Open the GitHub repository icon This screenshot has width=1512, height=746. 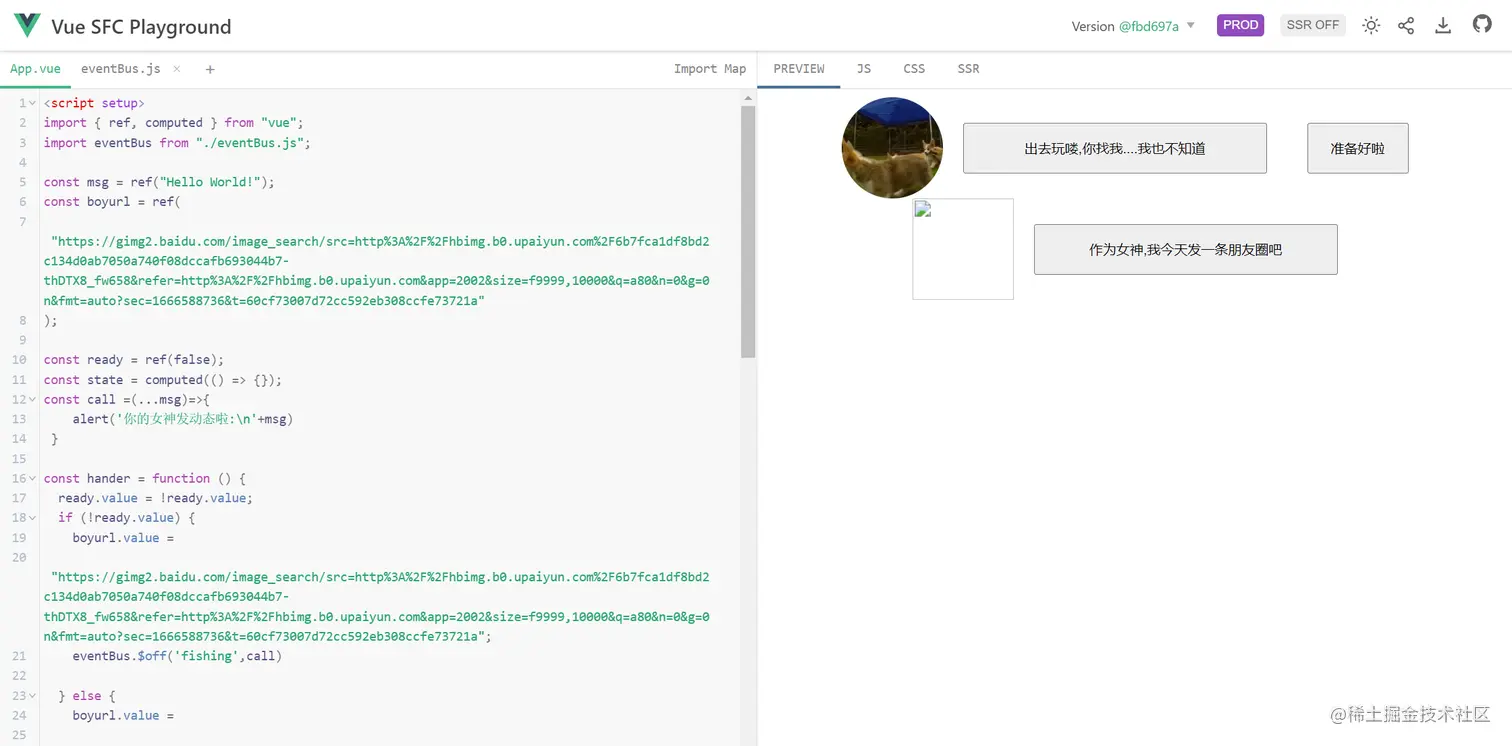1482,25
